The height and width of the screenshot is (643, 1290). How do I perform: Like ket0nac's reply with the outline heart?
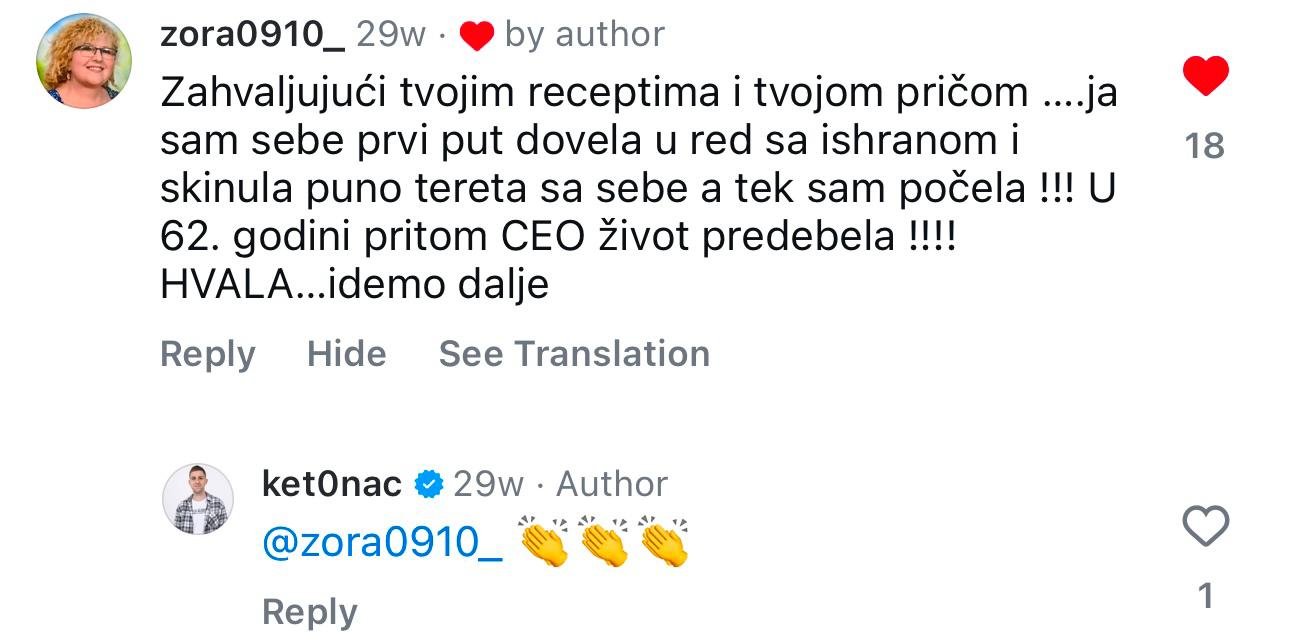coord(1205,527)
